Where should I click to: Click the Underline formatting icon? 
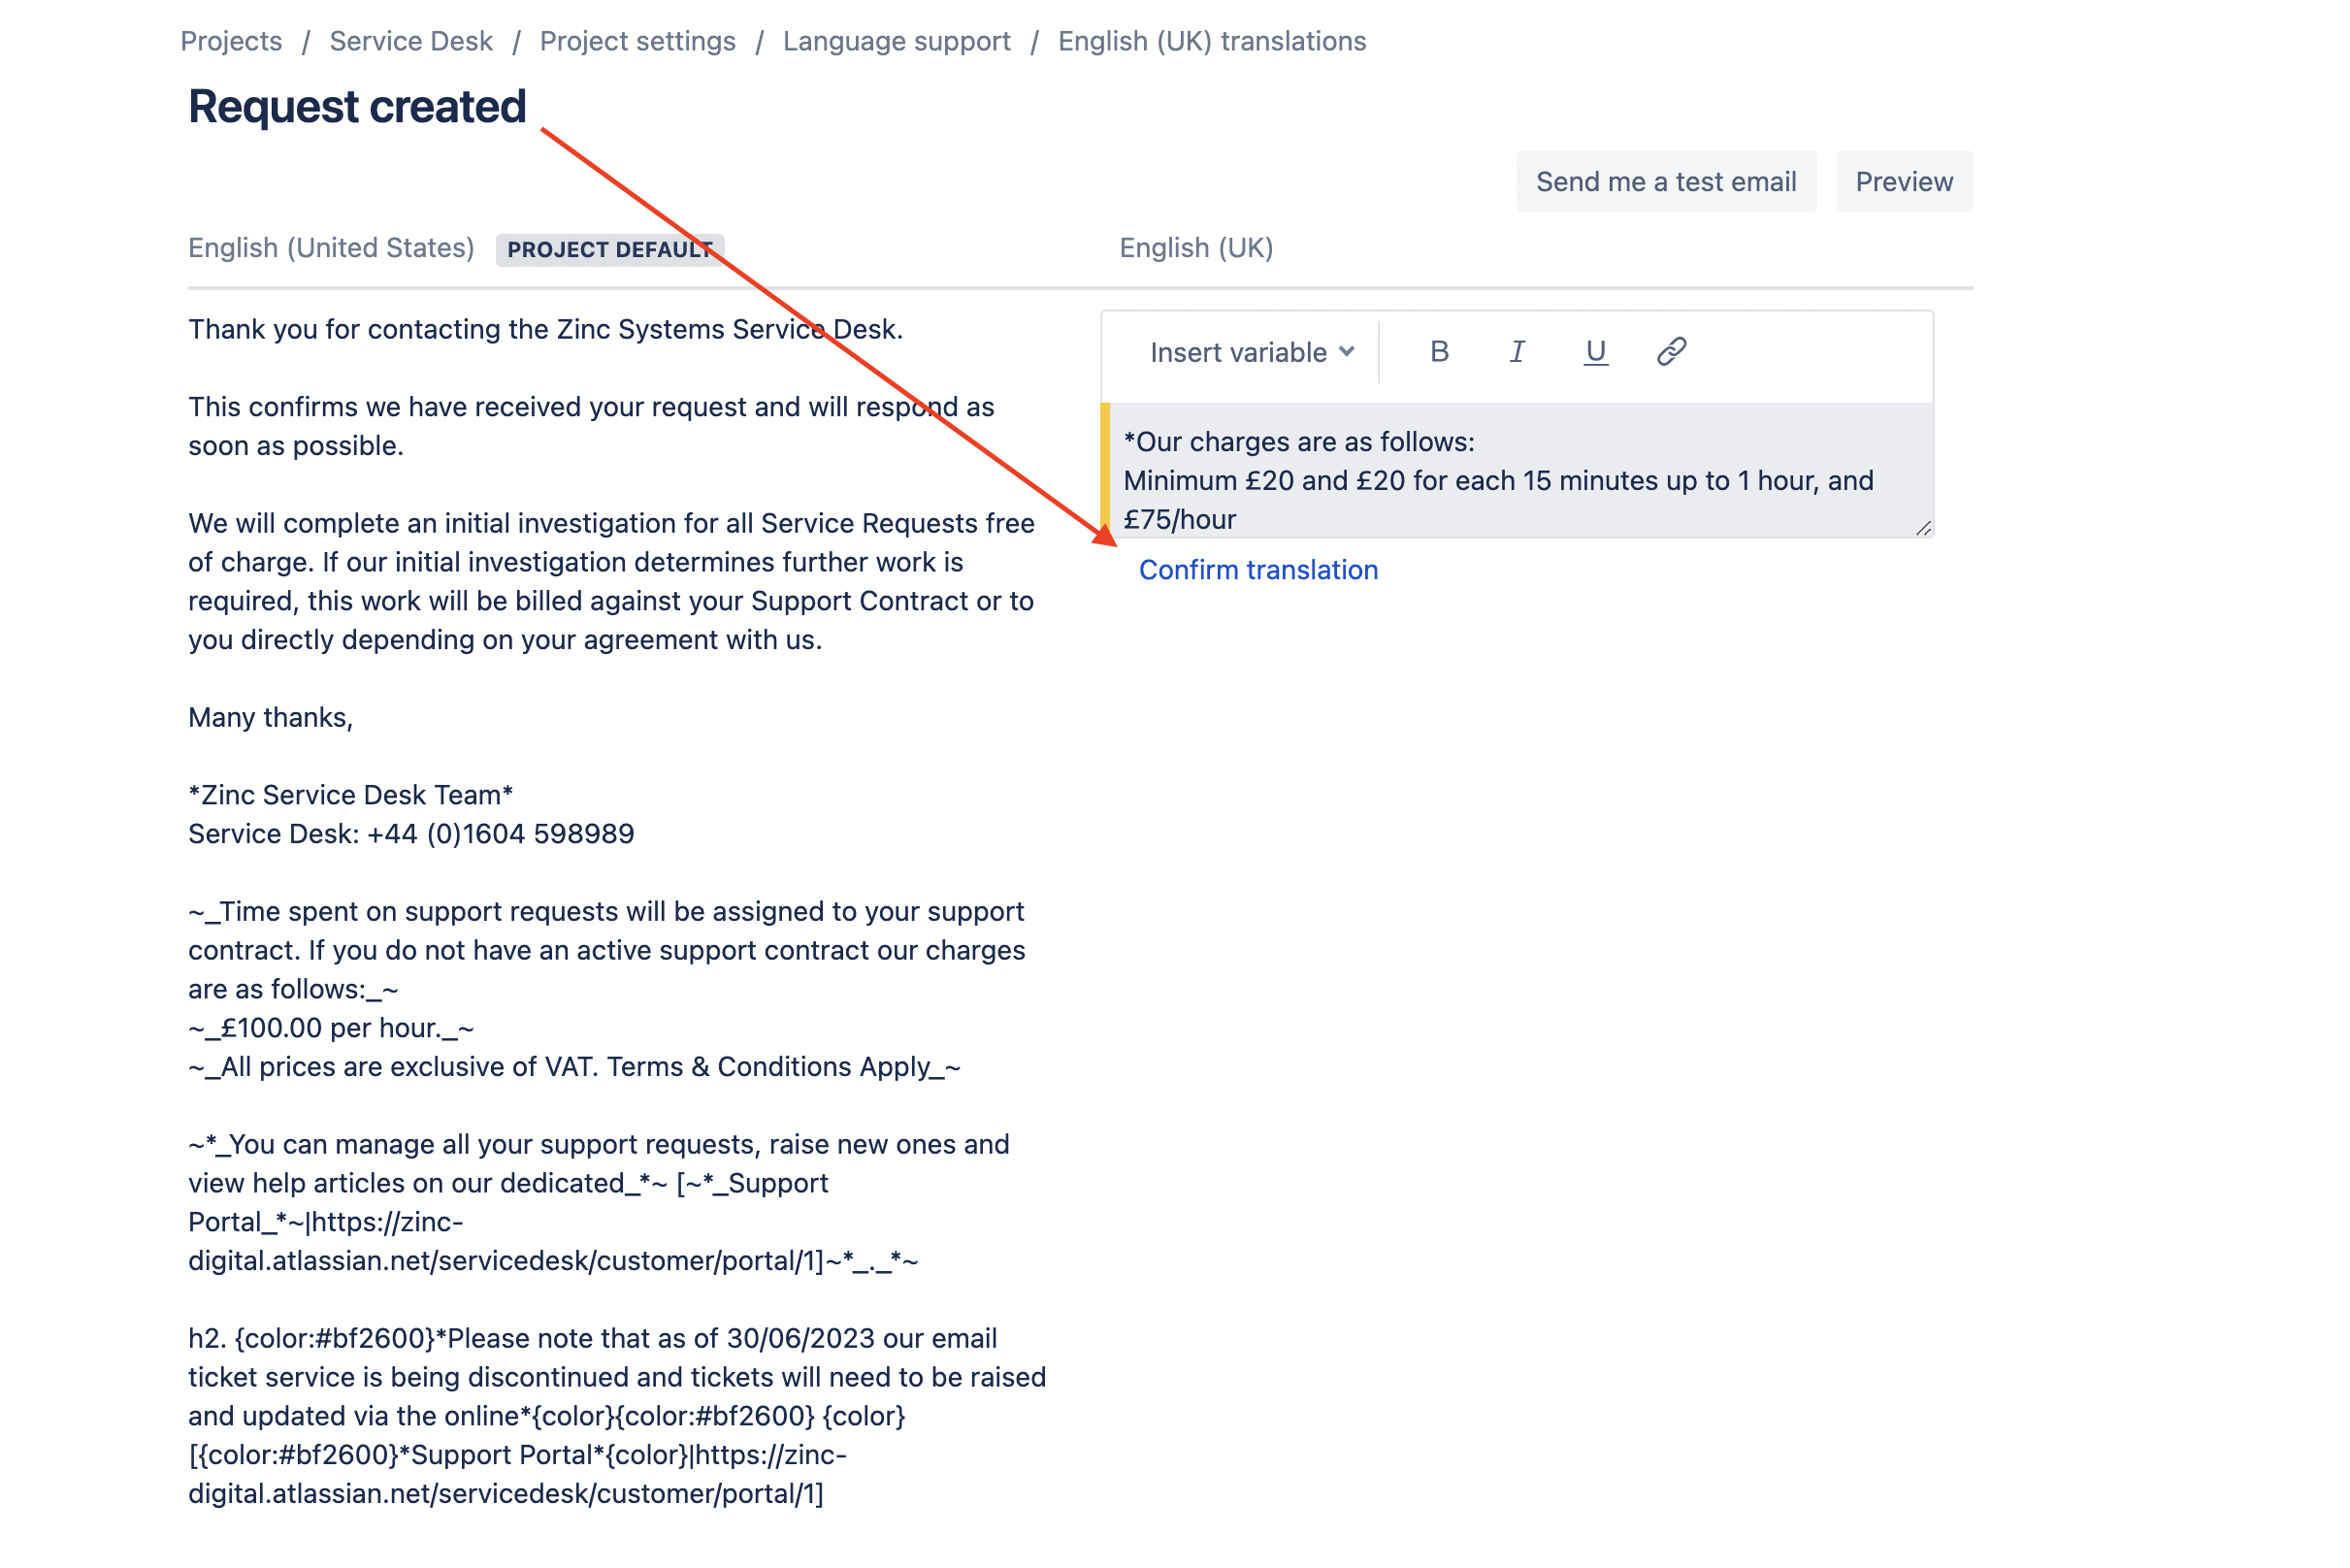coord(1594,350)
